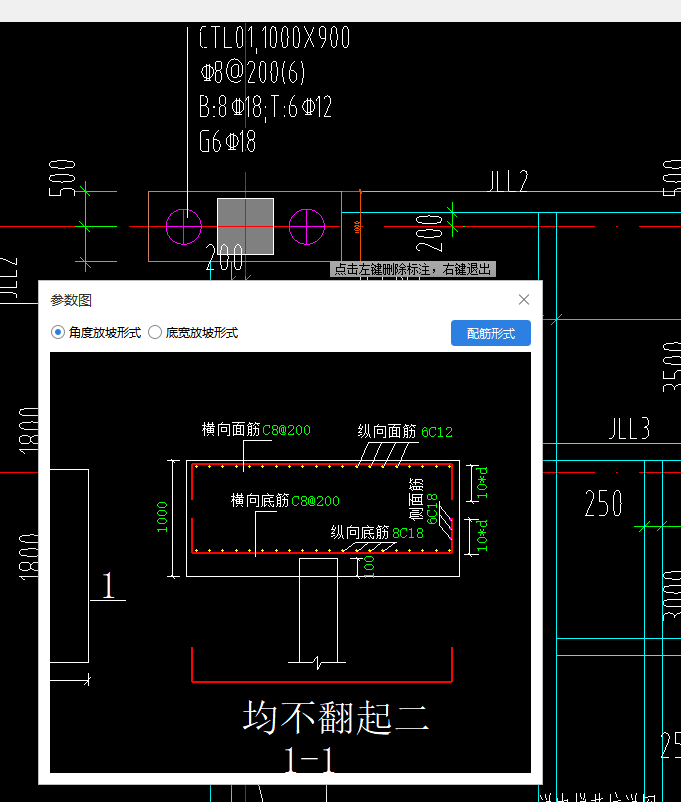The image size is (681, 802).
Task: Close the 参数图 dialog
Action: pos(523,300)
